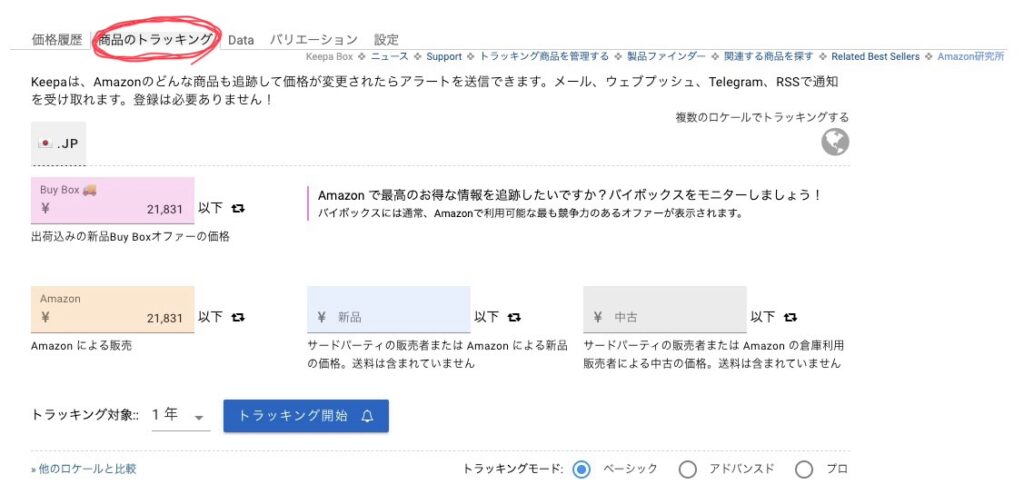The image size is (1024, 504).
Task: Switch to the 価格履歴 tab
Action: pyautogui.click(x=57, y=40)
